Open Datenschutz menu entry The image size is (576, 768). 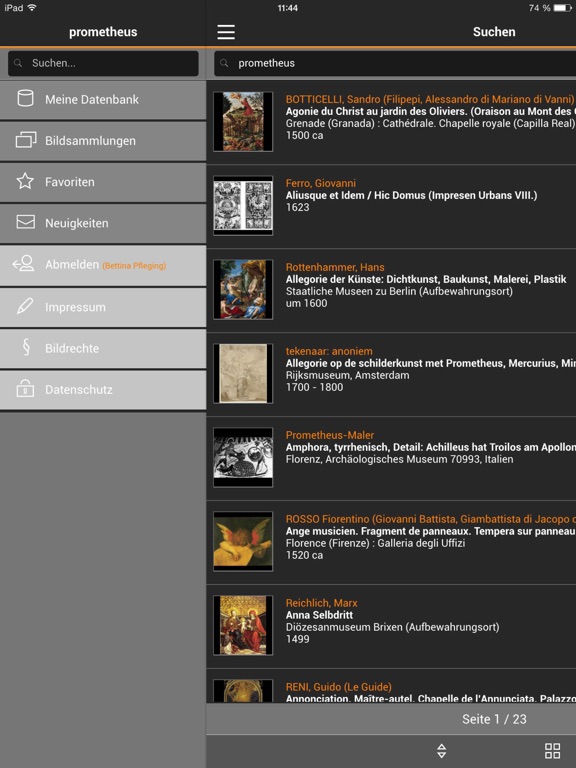point(103,389)
